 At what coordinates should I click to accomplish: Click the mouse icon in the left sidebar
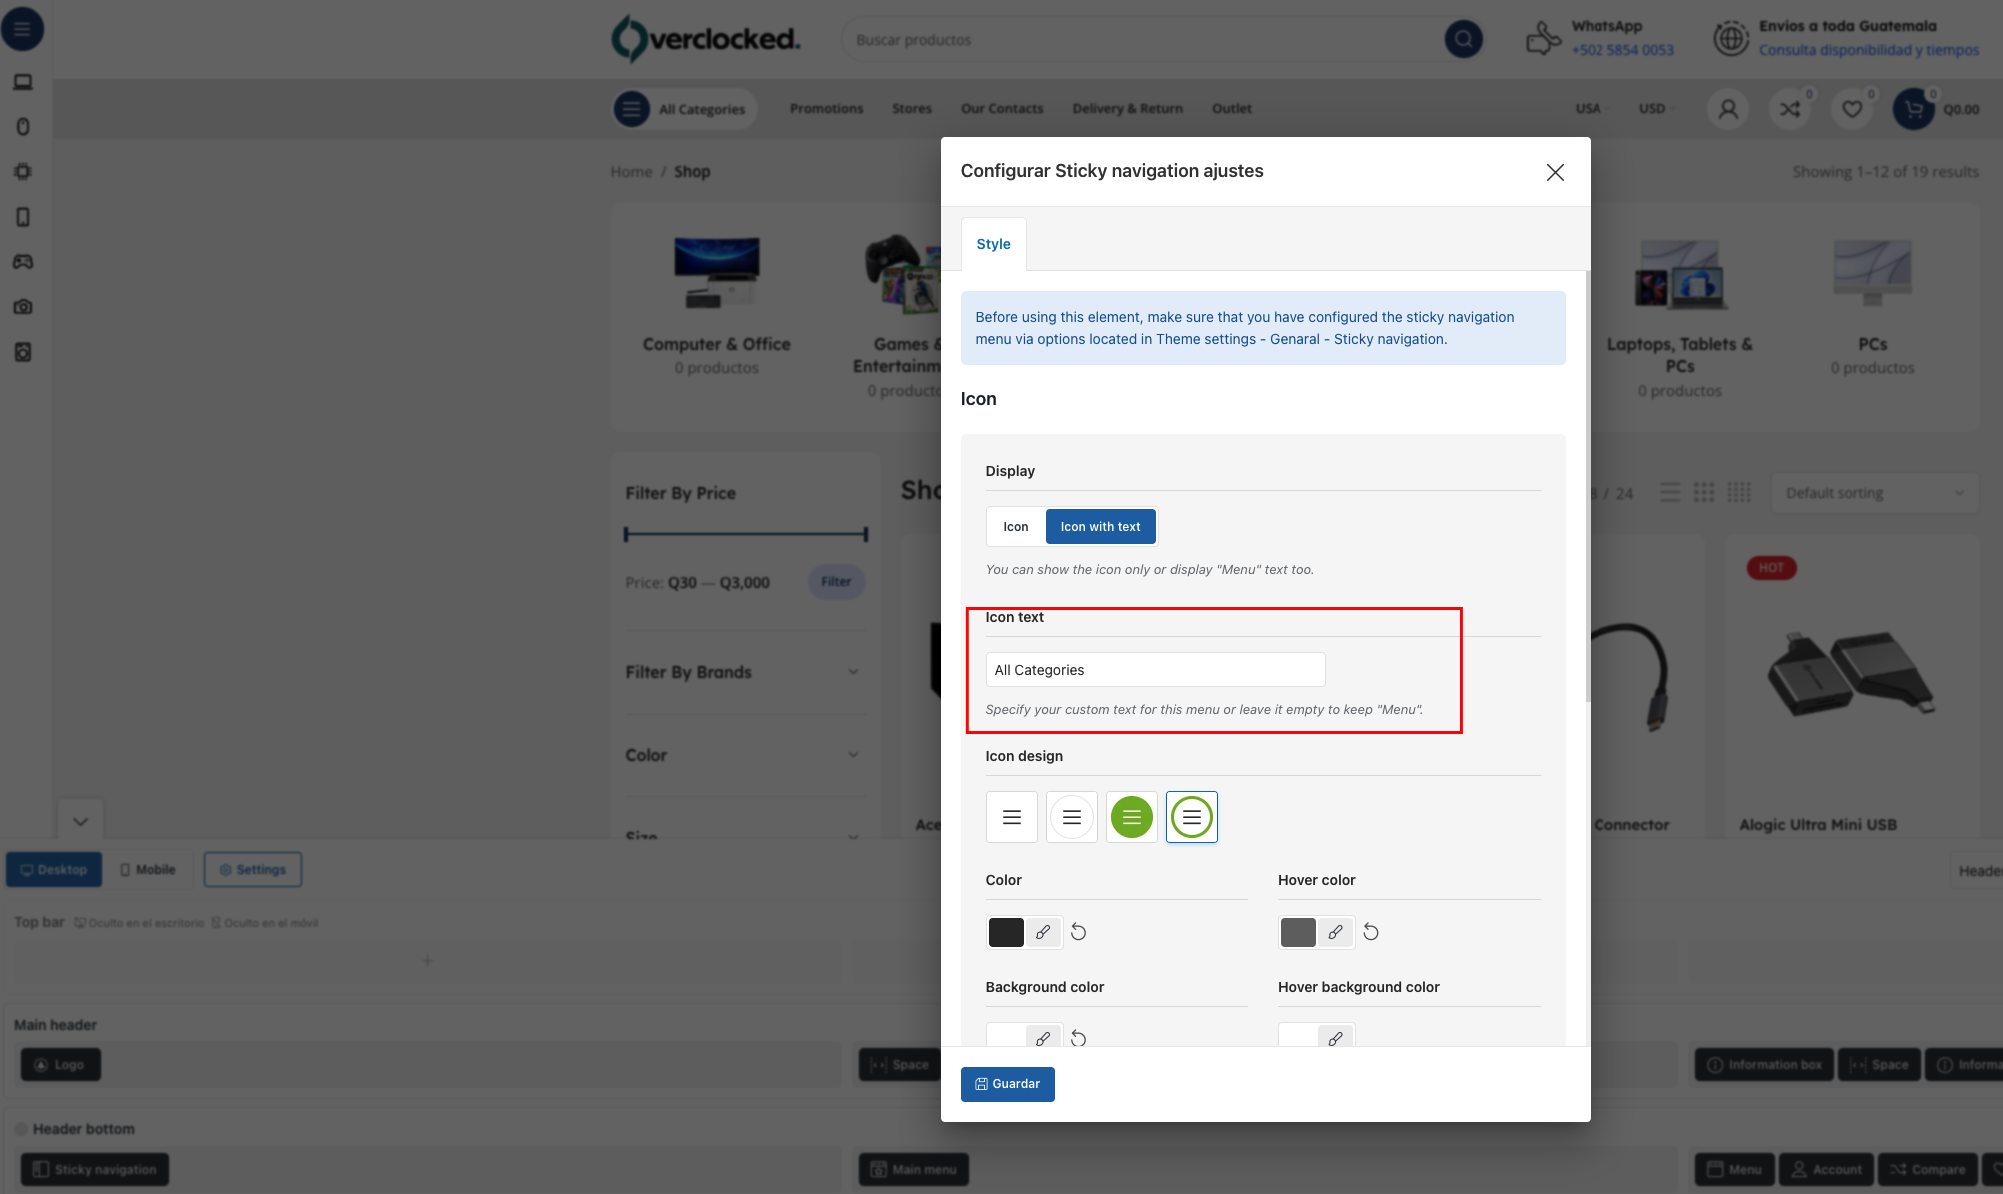(x=23, y=127)
